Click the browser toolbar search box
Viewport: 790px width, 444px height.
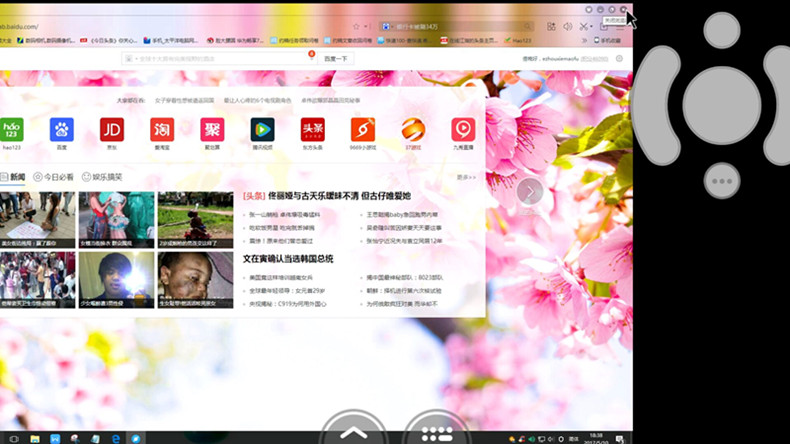[x=456, y=27]
